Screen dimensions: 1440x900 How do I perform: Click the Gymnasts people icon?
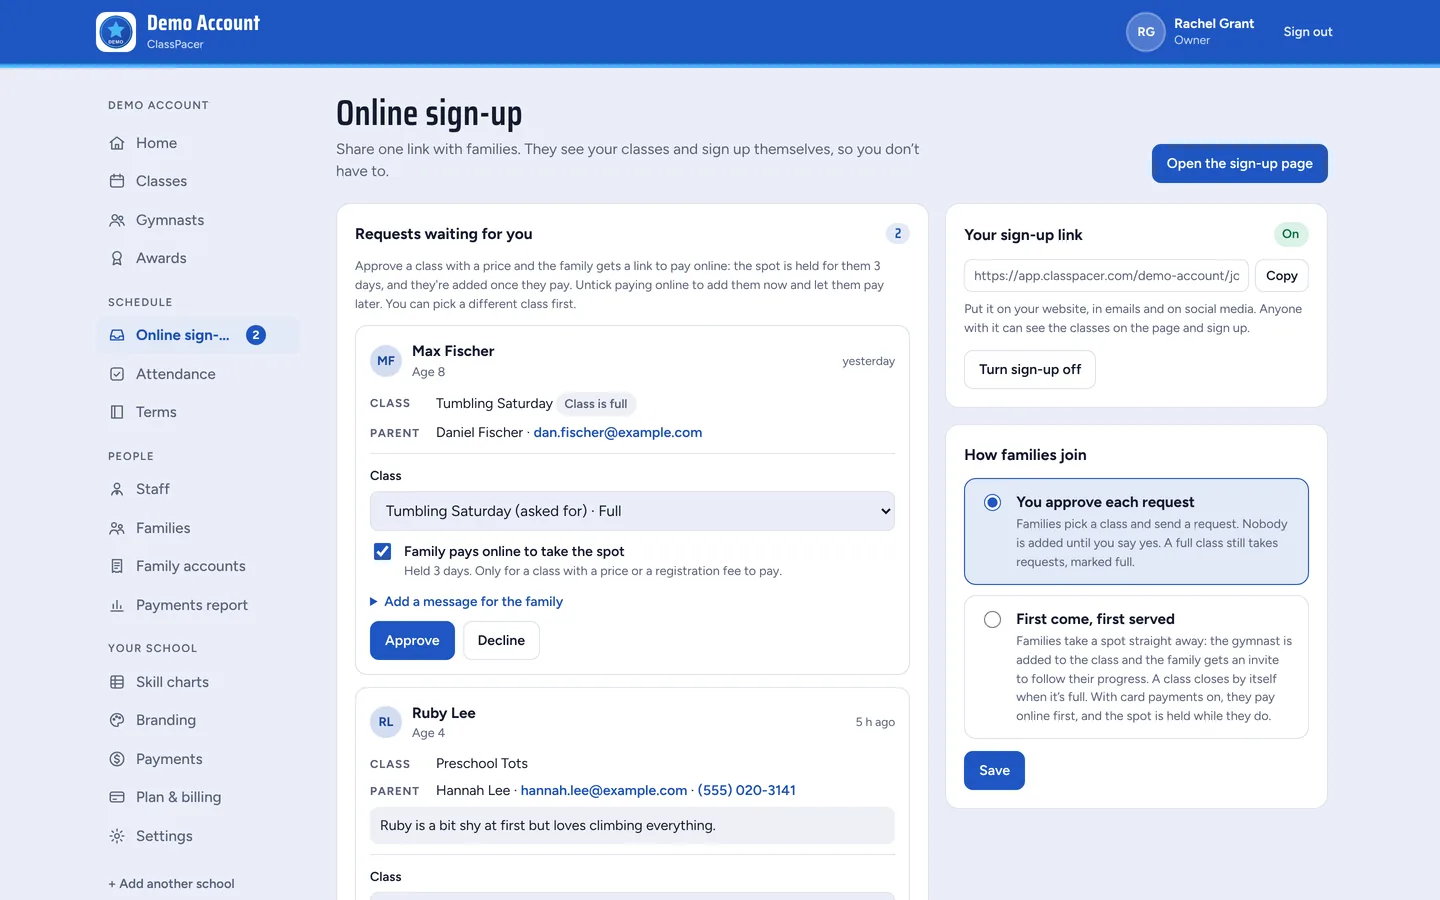[117, 220]
